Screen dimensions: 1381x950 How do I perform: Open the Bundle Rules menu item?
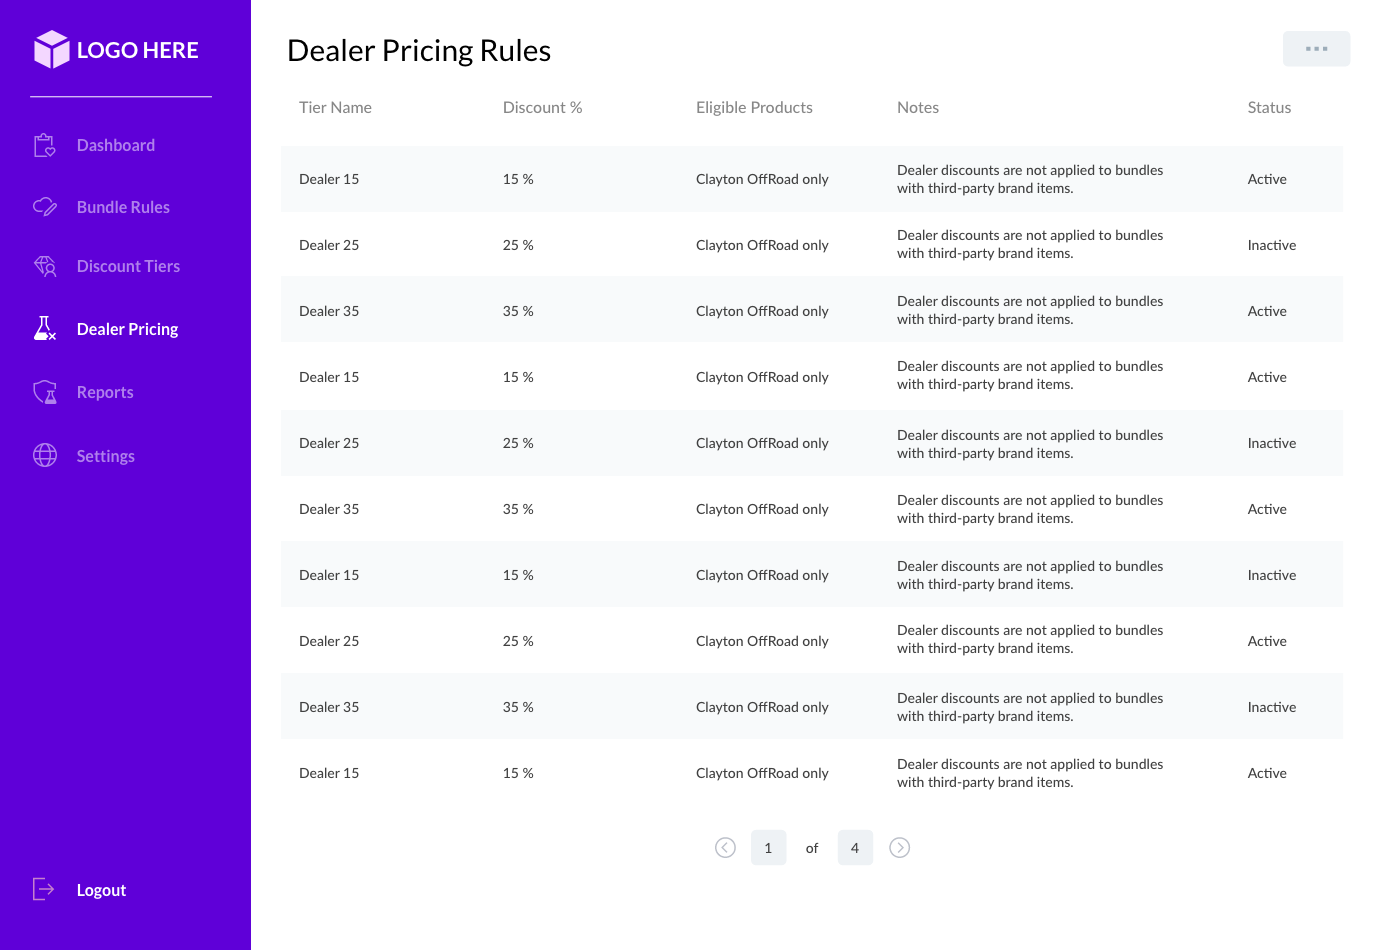point(123,207)
